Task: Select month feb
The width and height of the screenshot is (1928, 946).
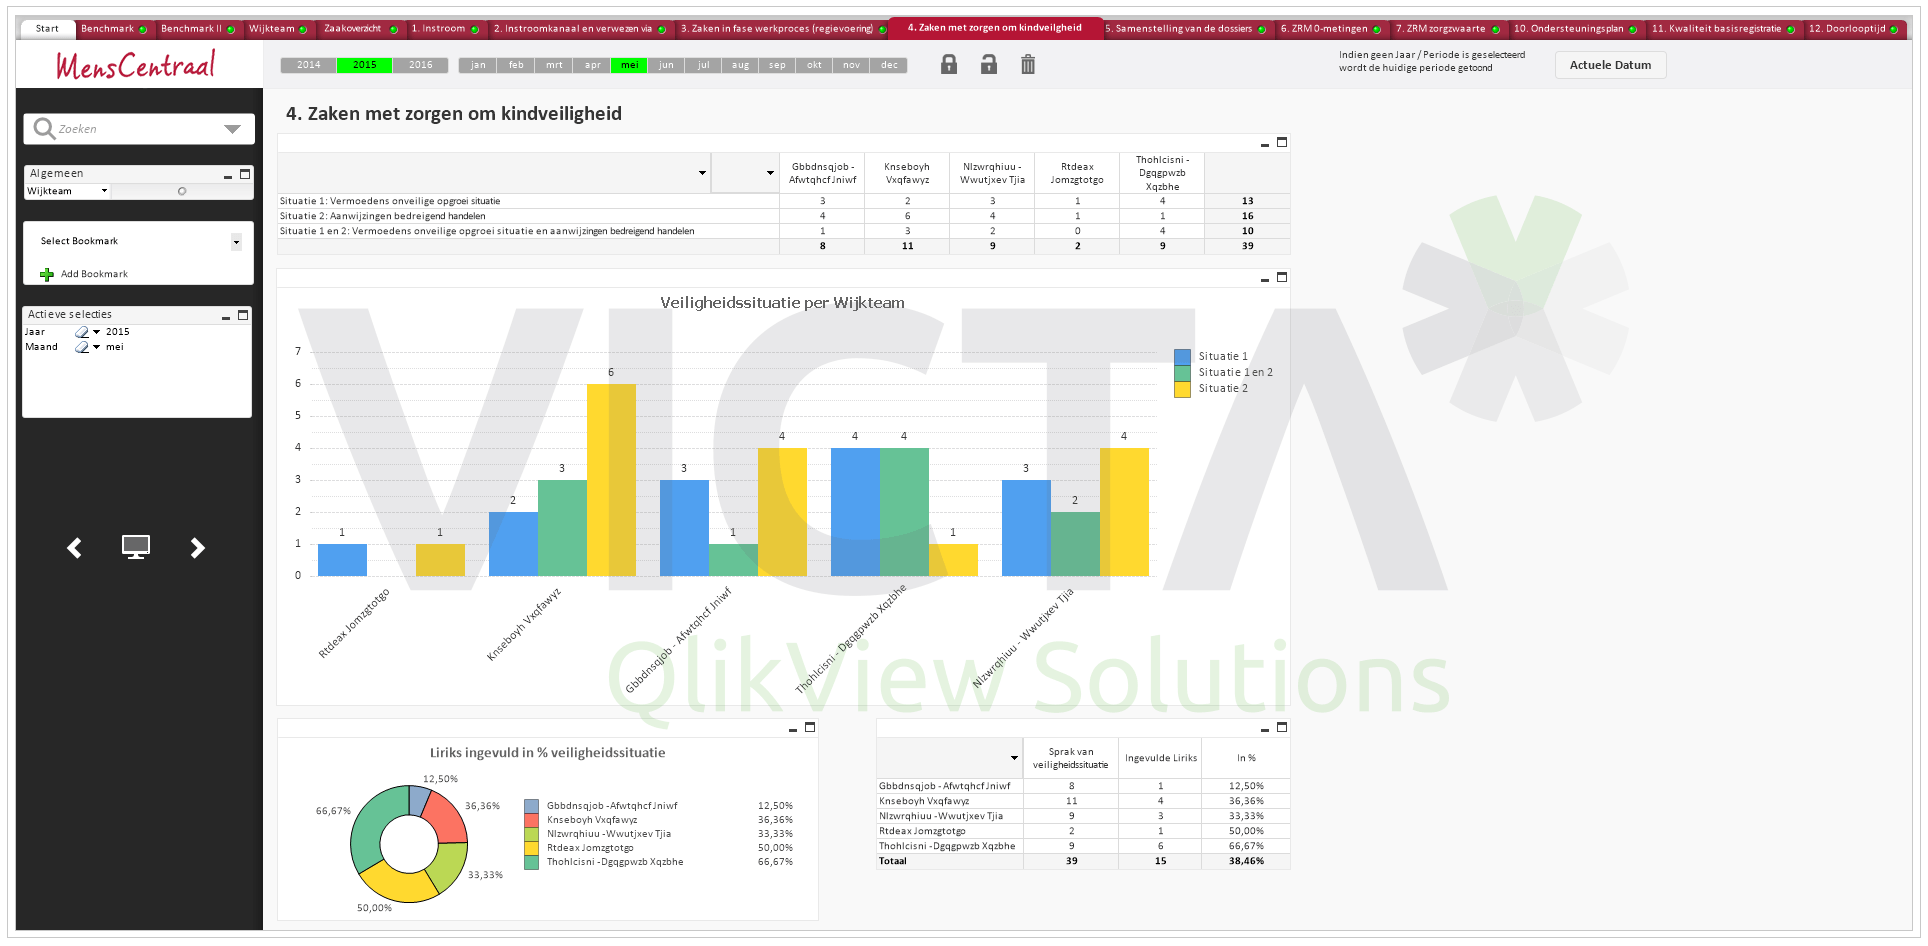Action: pos(516,65)
